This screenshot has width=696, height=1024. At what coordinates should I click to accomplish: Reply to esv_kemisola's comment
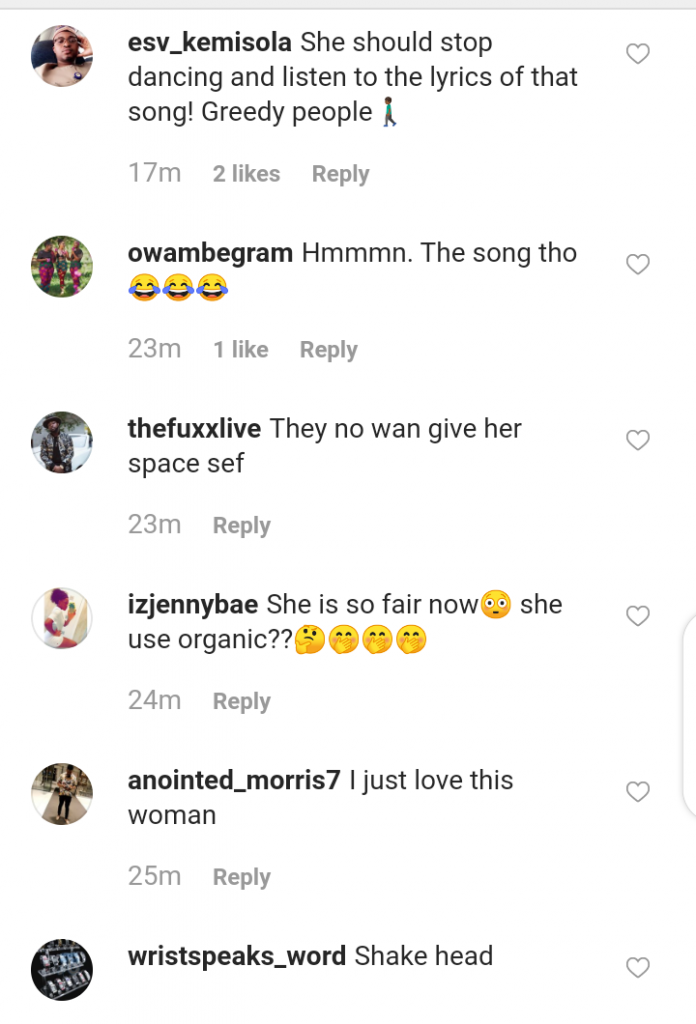pyautogui.click(x=340, y=174)
